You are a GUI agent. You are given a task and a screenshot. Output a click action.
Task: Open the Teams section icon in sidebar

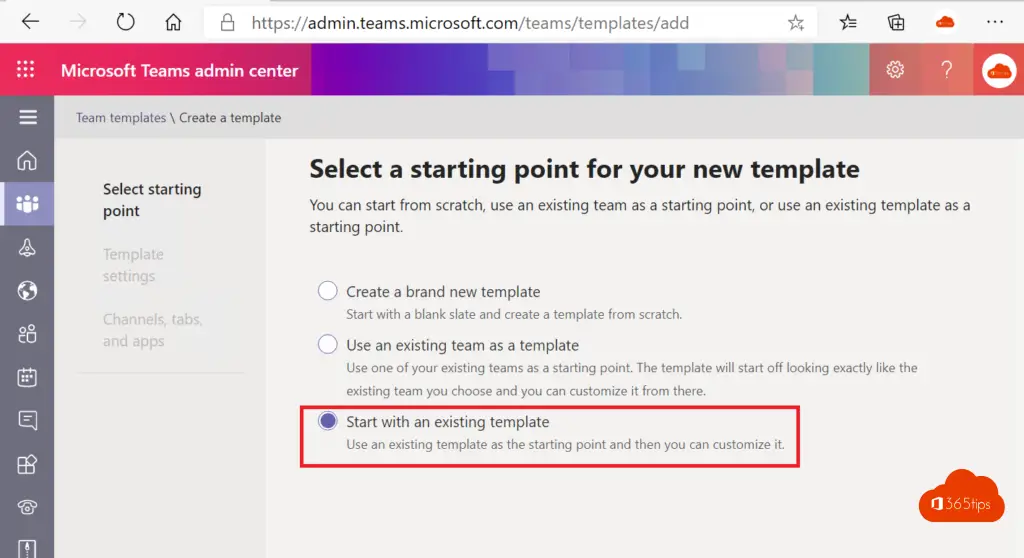tap(27, 204)
